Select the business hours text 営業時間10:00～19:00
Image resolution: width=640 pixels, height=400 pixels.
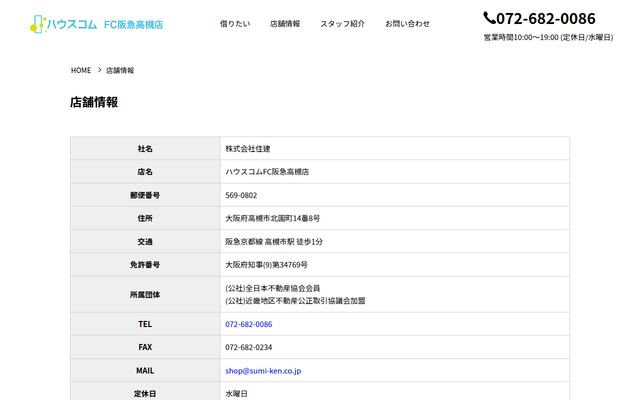pyautogui.click(x=521, y=38)
